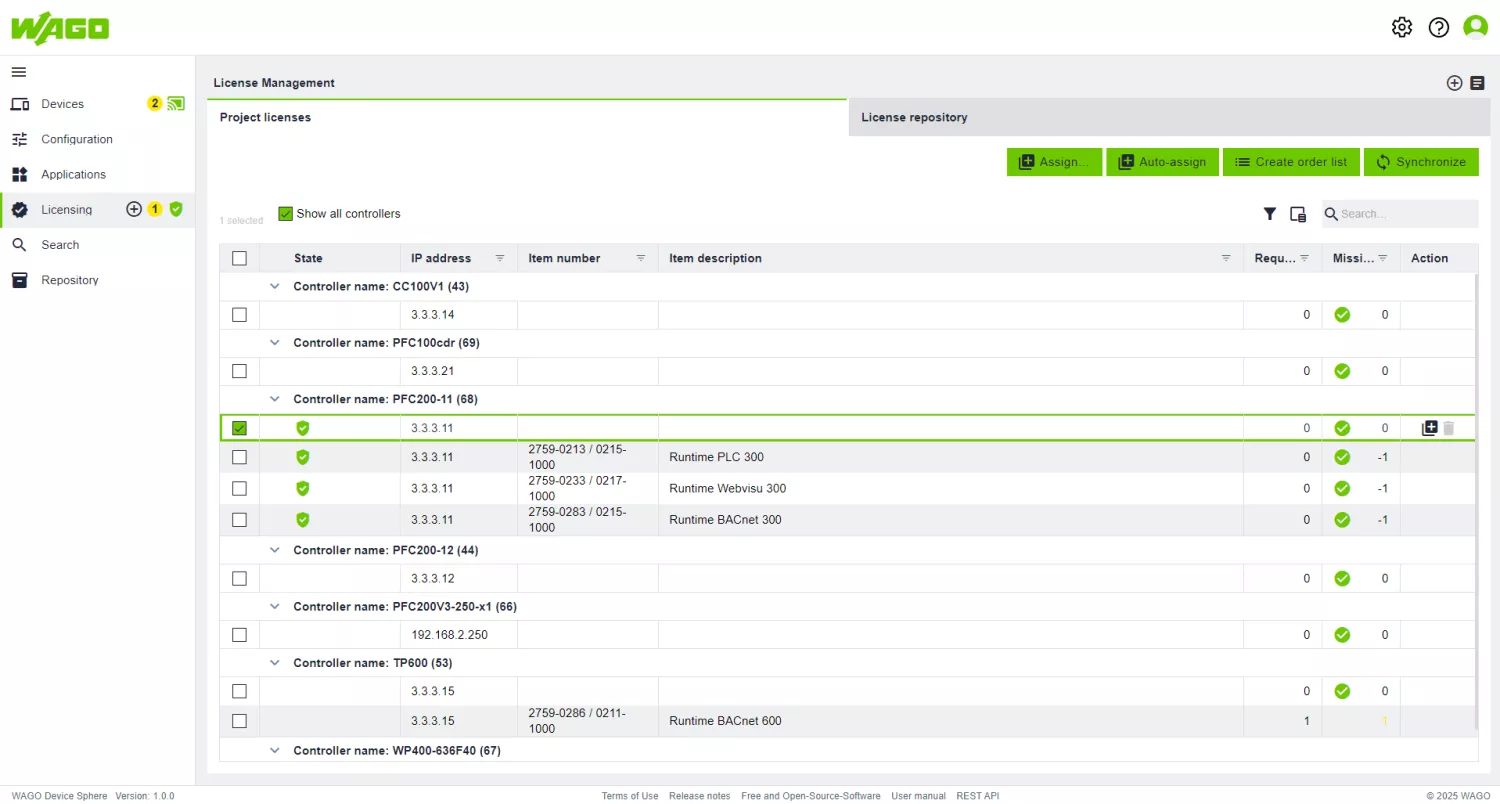Click the Auto-assign button

point(1162,162)
